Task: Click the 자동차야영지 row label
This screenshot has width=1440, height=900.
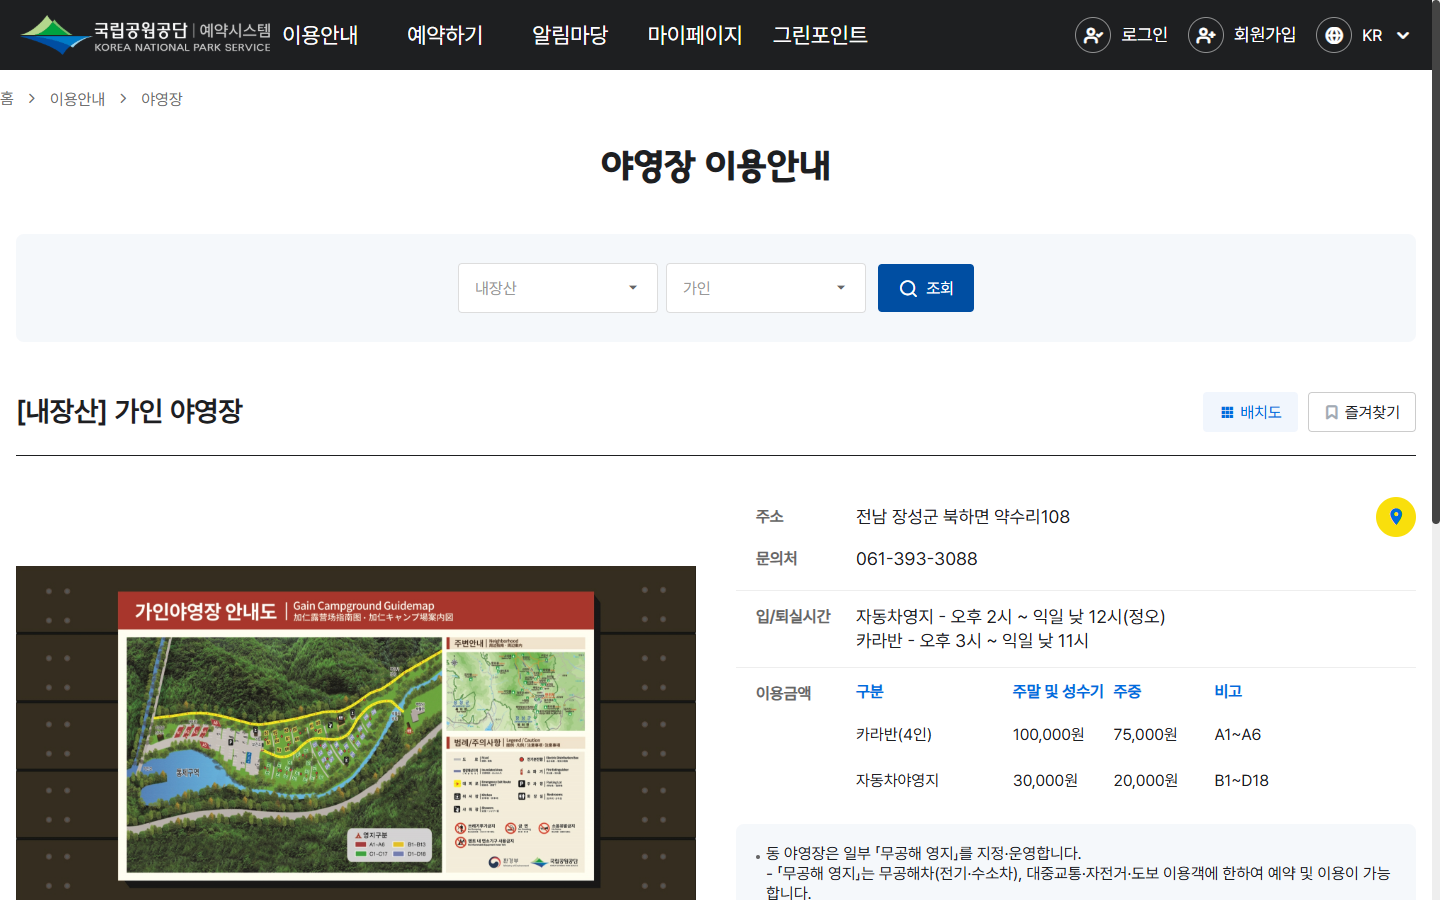Action: pyautogui.click(x=897, y=781)
